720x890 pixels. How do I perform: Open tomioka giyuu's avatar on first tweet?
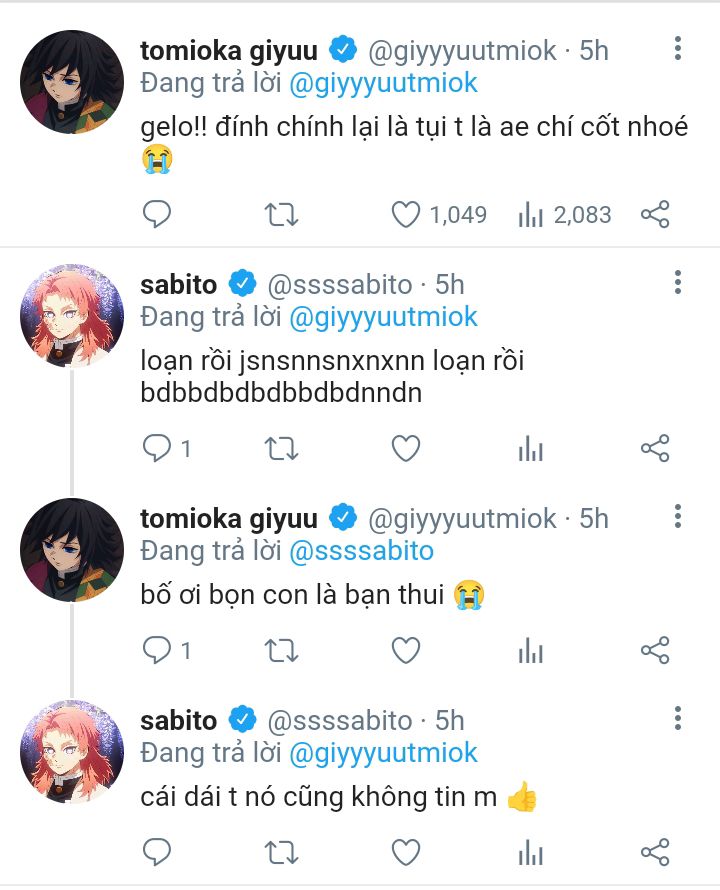click(72, 82)
